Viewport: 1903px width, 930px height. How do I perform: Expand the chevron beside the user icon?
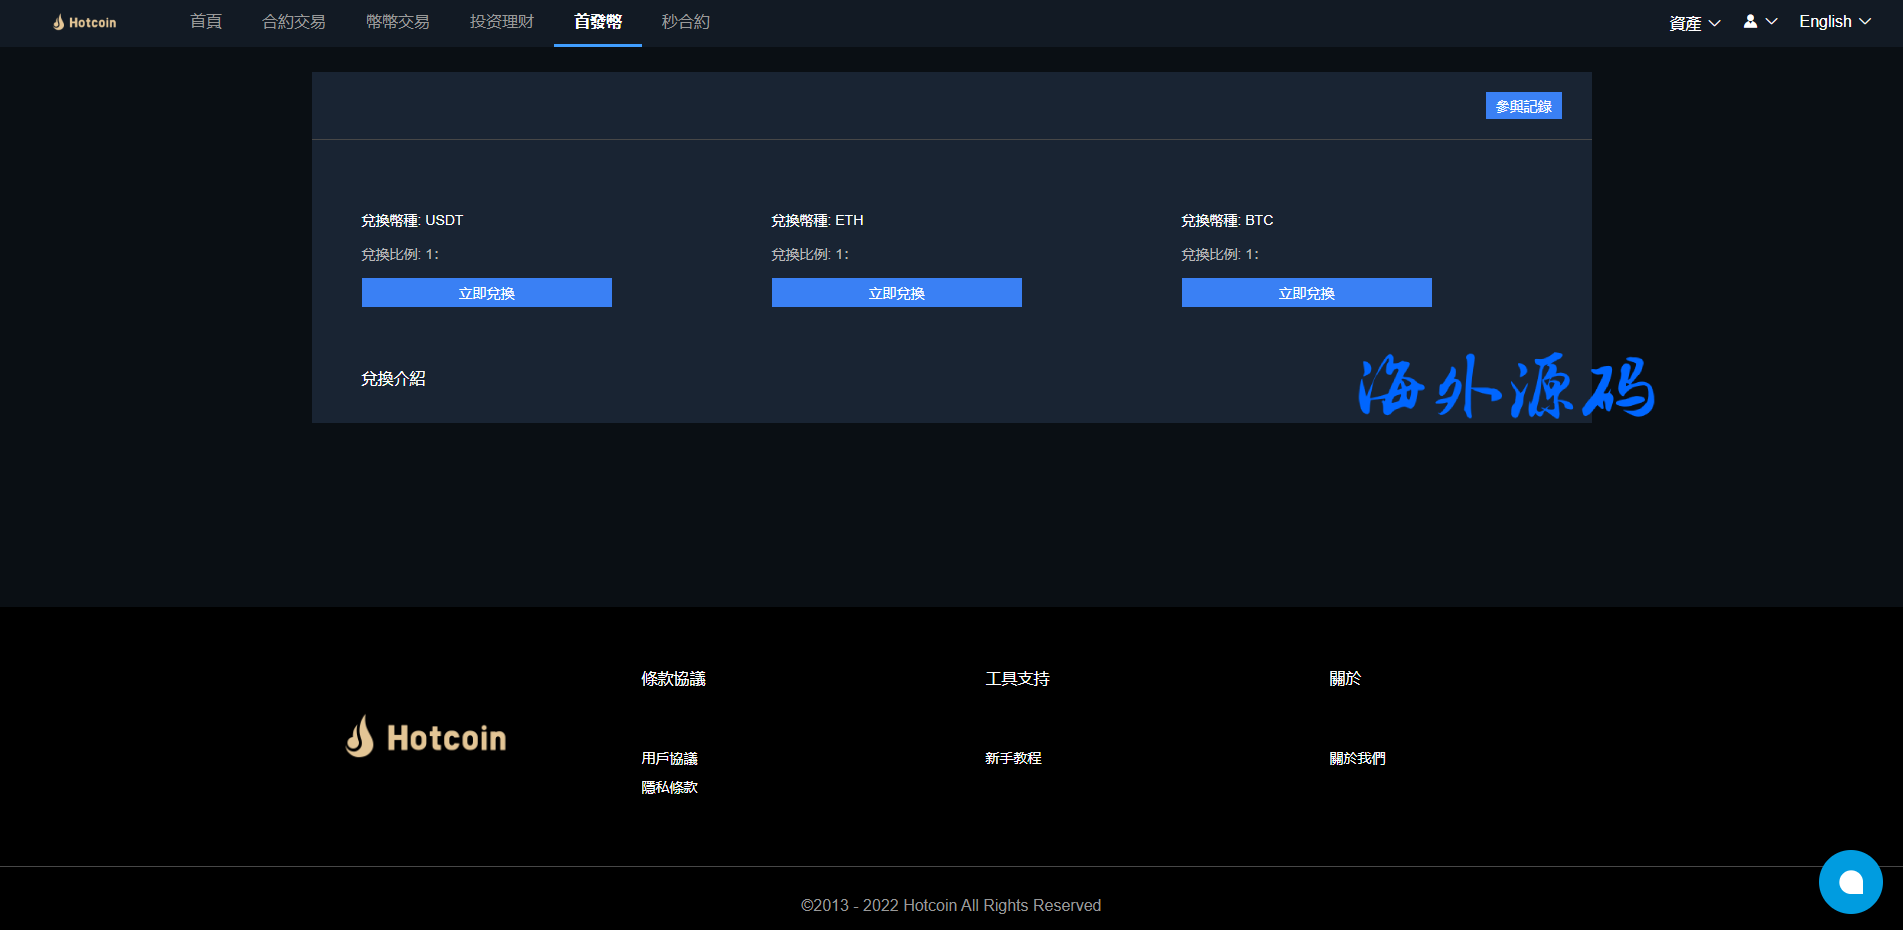1772,21
